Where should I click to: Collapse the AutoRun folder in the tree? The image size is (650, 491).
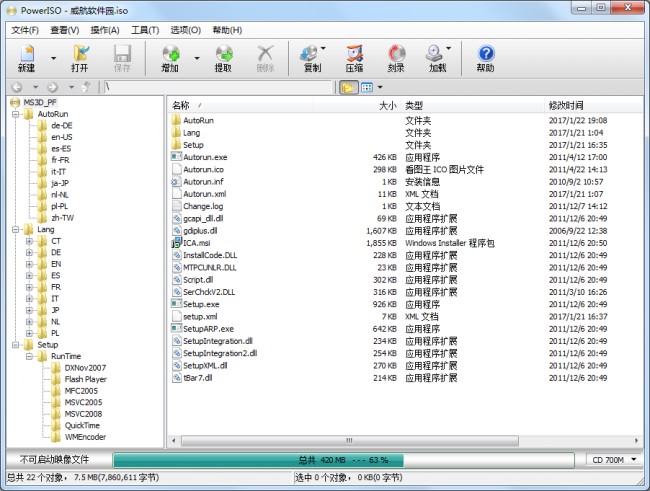click(x=15, y=114)
